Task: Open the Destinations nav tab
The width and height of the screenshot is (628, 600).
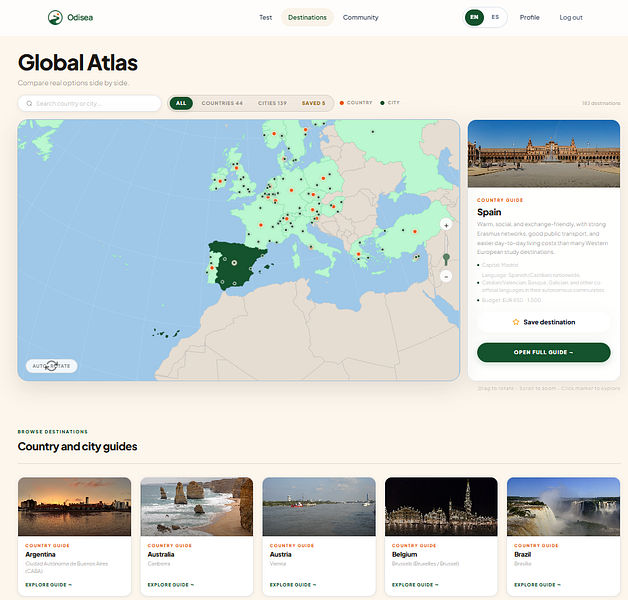Action: (x=307, y=17)
